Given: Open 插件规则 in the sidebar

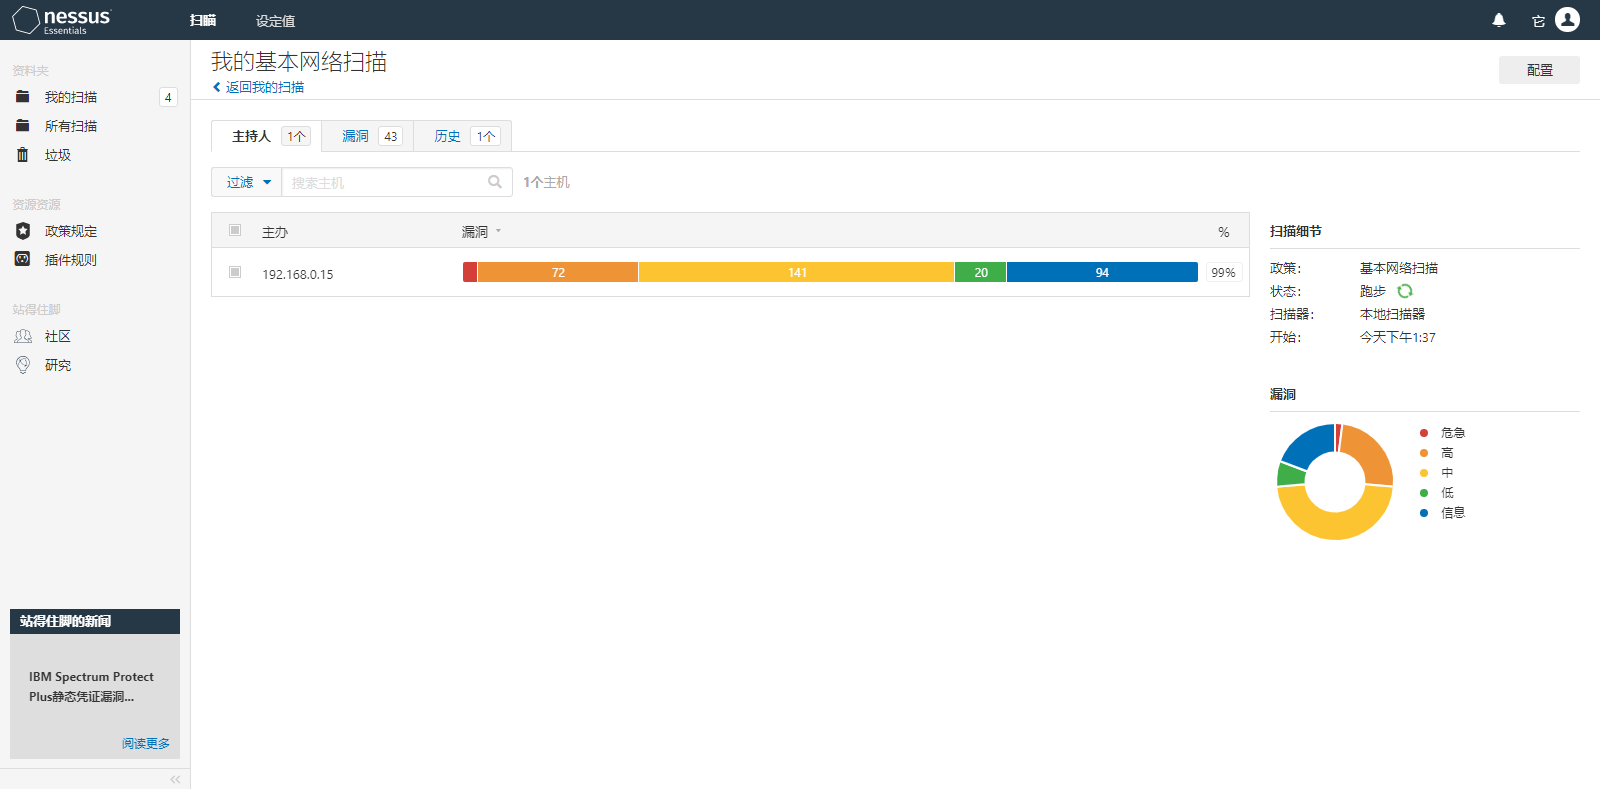Looking at the screenshot, I should tap(71, 260).
